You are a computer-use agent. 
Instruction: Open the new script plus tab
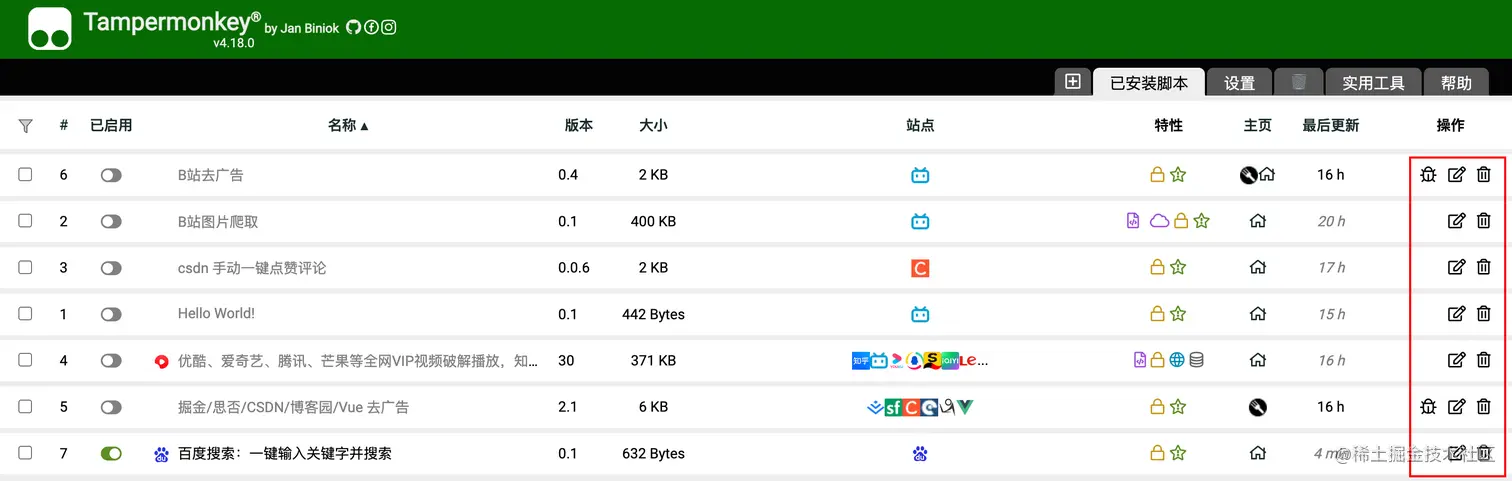1073,82
